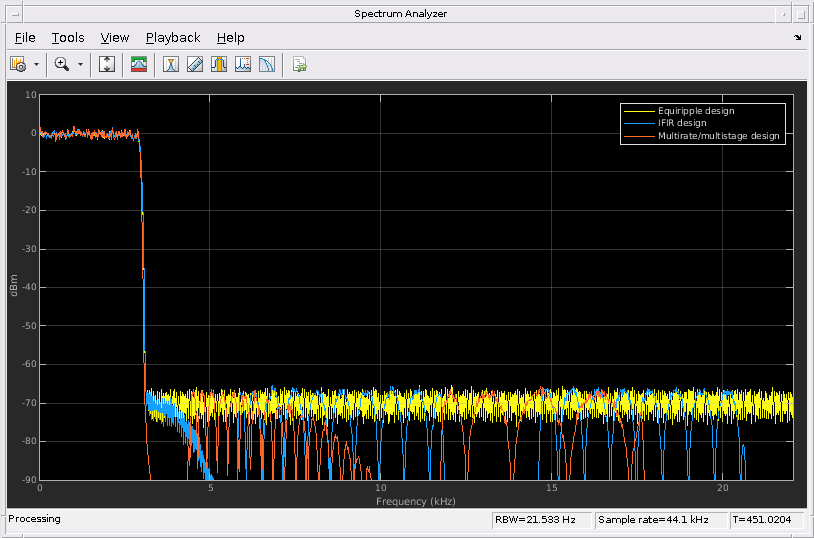This screenshot has width=814, height=538.
Task: Open the Spectrum Settings panel
Action: coord(17,64)
